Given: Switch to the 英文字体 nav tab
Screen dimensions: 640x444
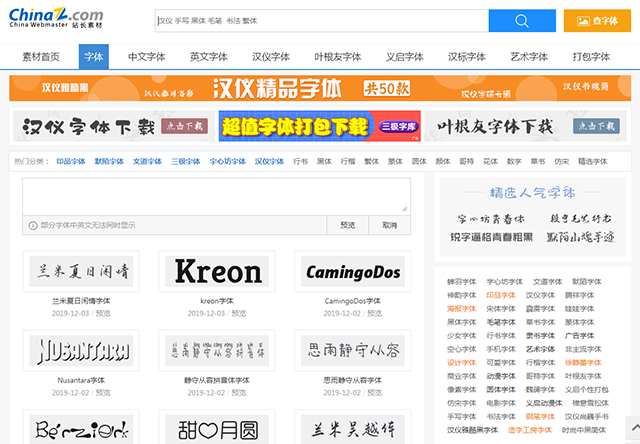Looking at the screenshot, I should coord(208,58).
